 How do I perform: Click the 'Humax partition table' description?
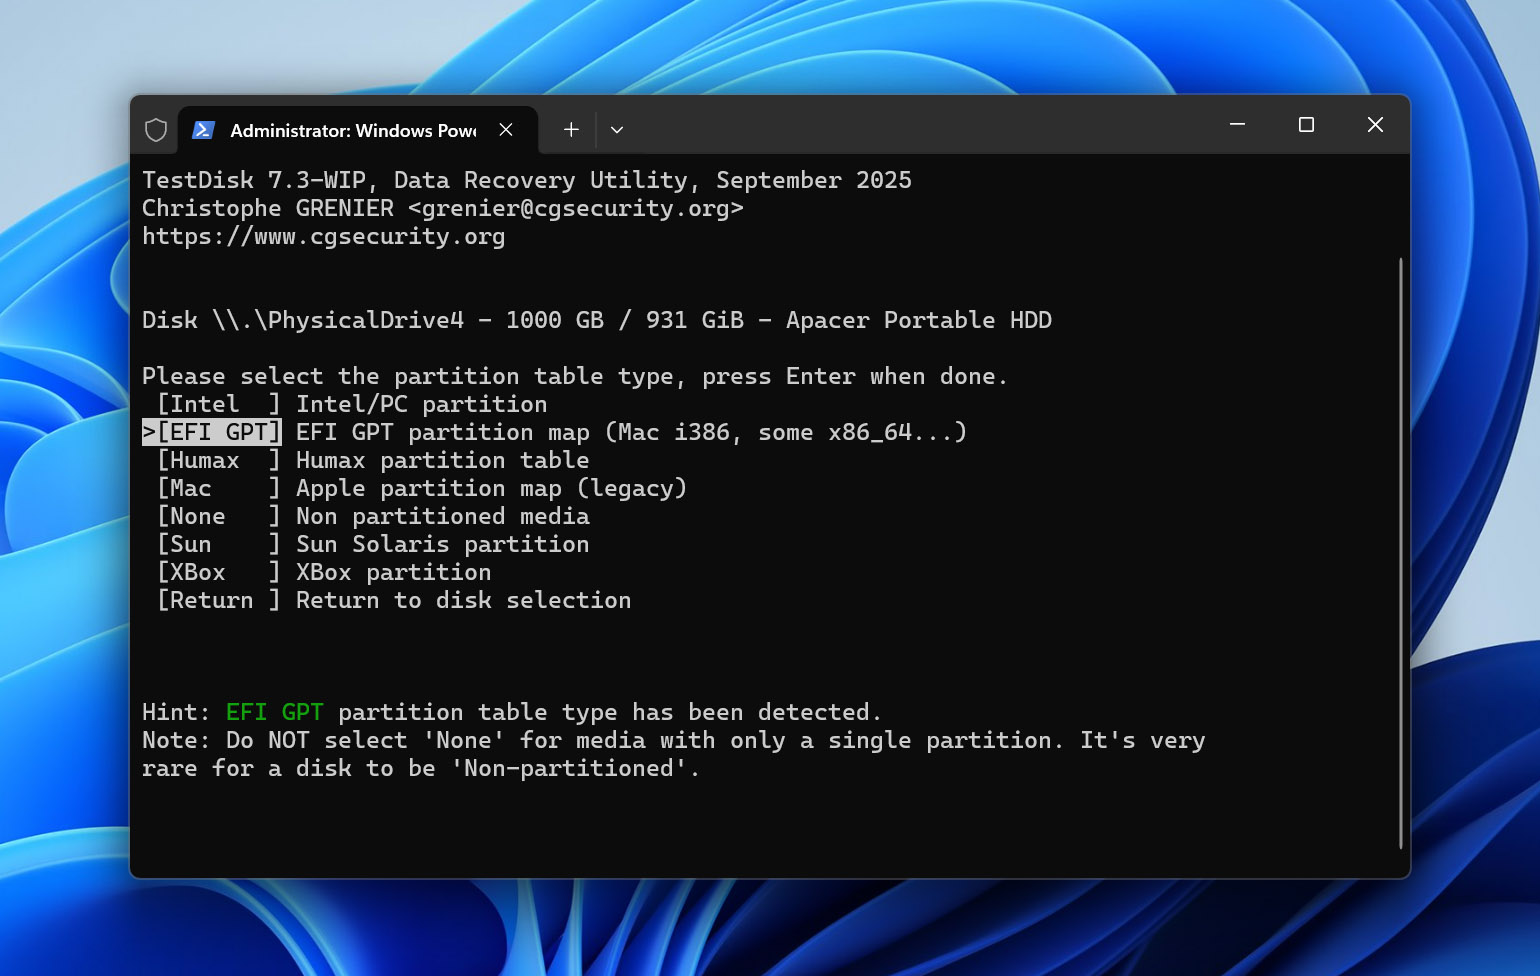tap(442, 460)
